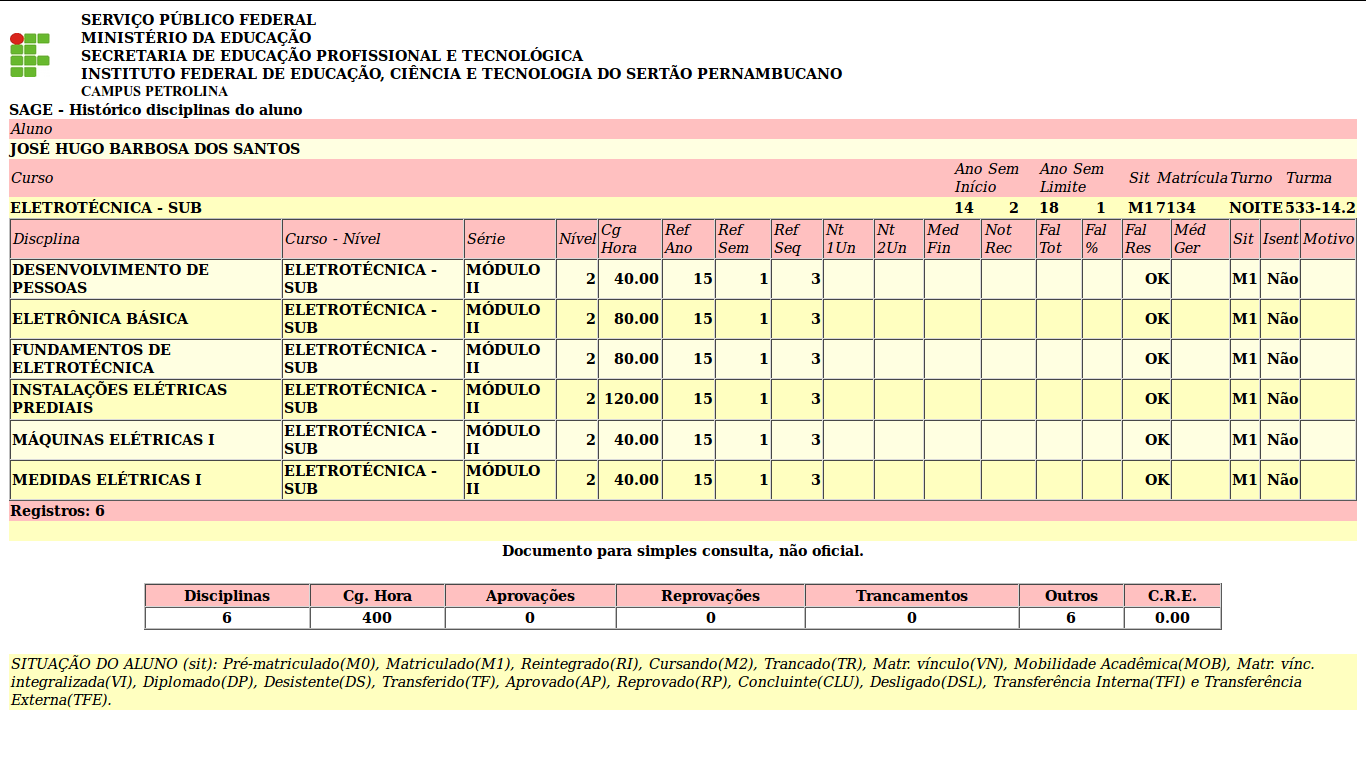Click the C.R.E. summary header
The image size is (1366, 768).
click(x=1172, y=596)
